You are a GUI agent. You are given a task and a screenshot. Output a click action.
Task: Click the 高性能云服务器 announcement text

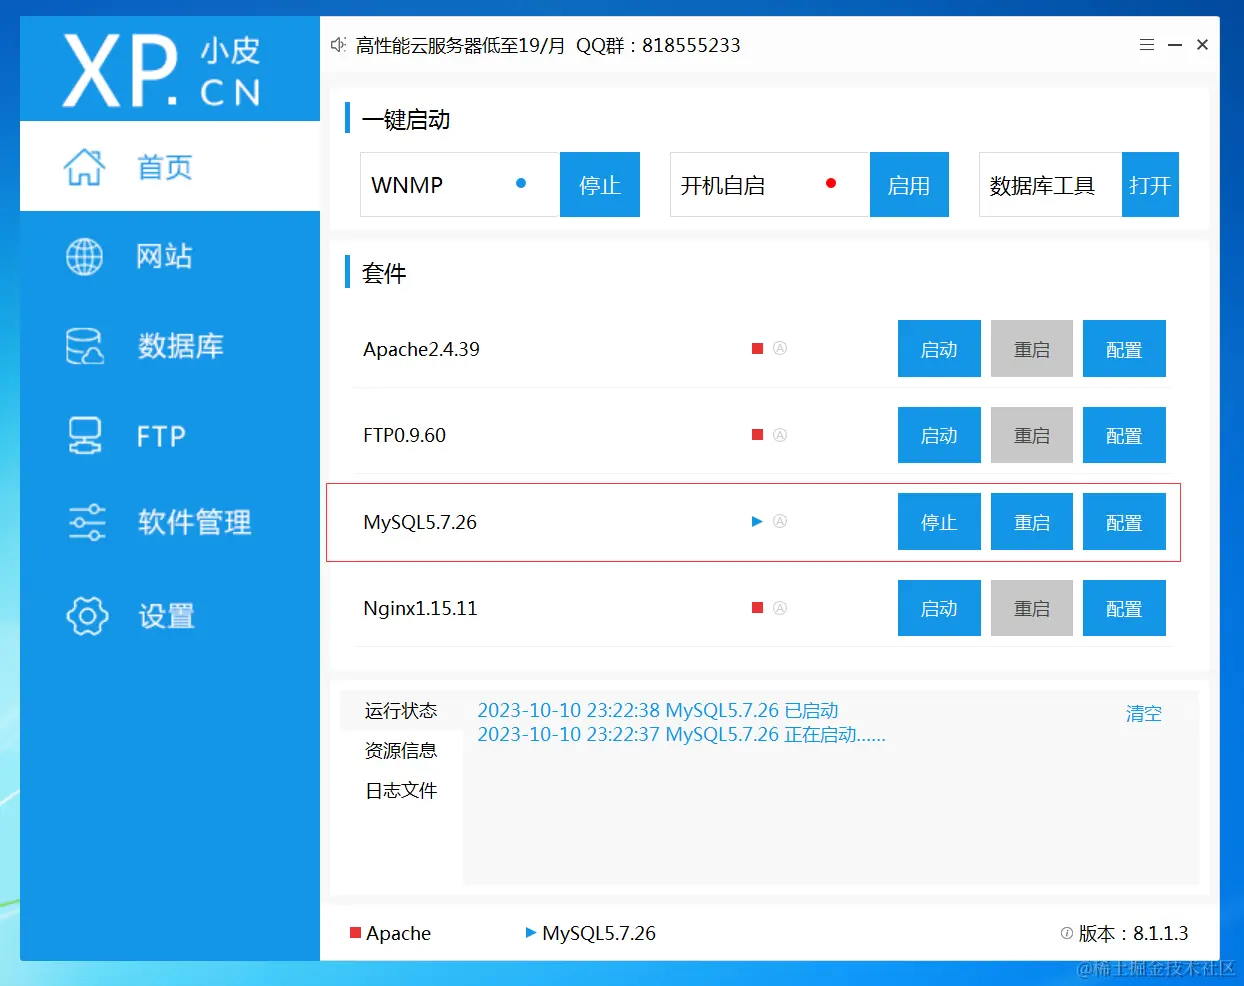point(548,45)
